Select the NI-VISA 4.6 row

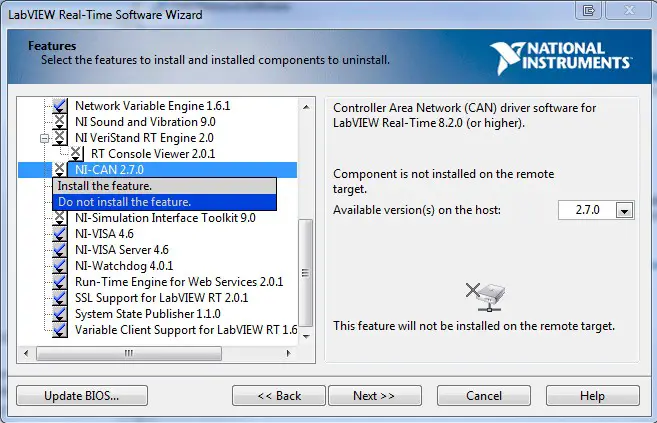click(x=104, y=234)
